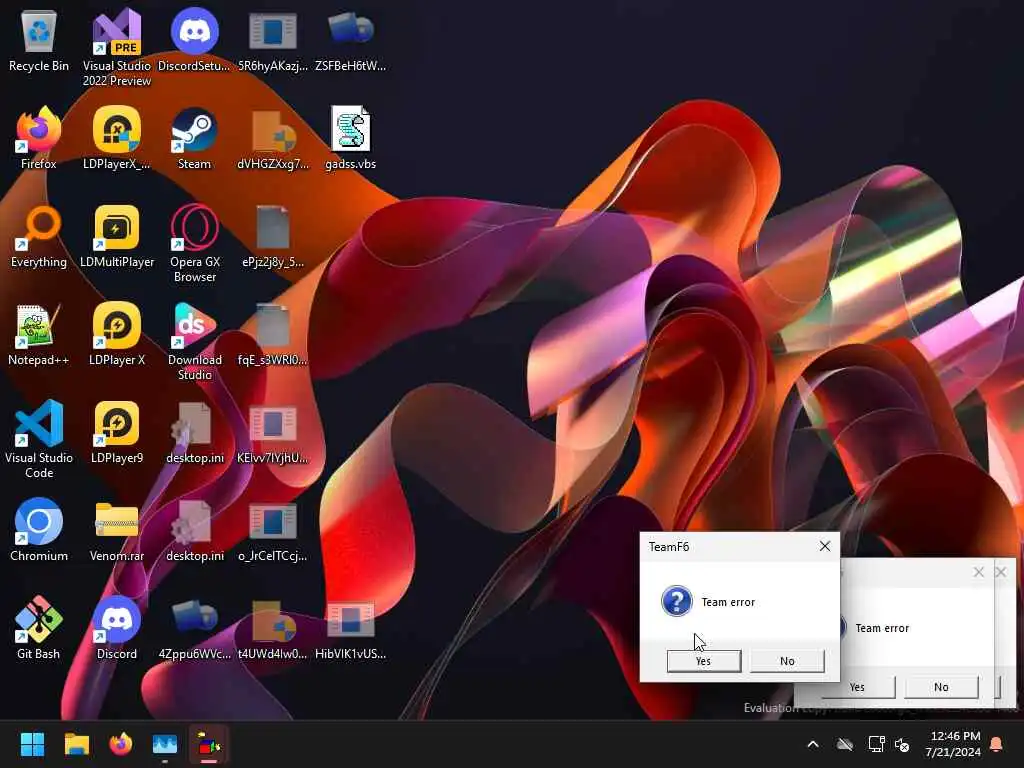Open Firefox from the taskbar
Image resolution: width=1024 pixels, height=768 pixels.
click(121, 744)
